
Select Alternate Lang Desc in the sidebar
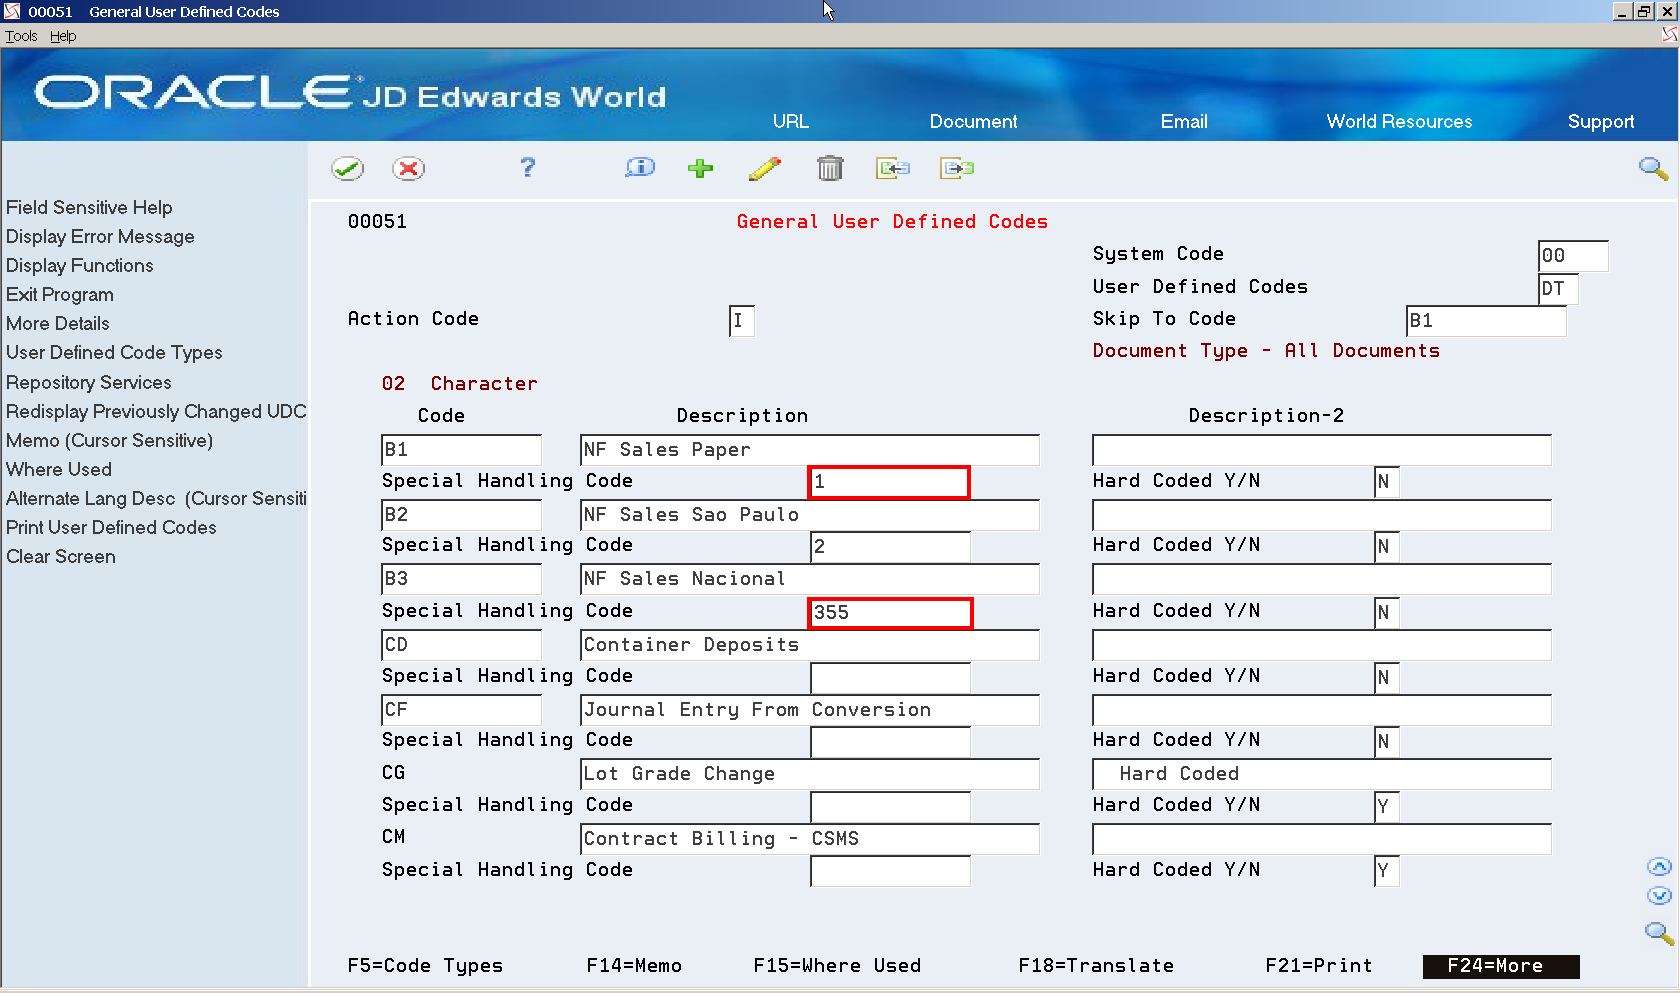pos(156,498)
